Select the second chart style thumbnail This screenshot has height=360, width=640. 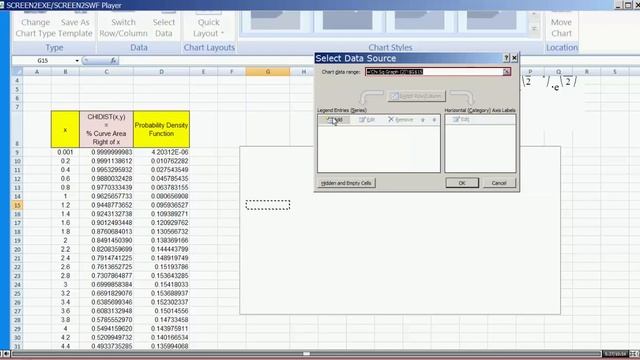(347, 21)
